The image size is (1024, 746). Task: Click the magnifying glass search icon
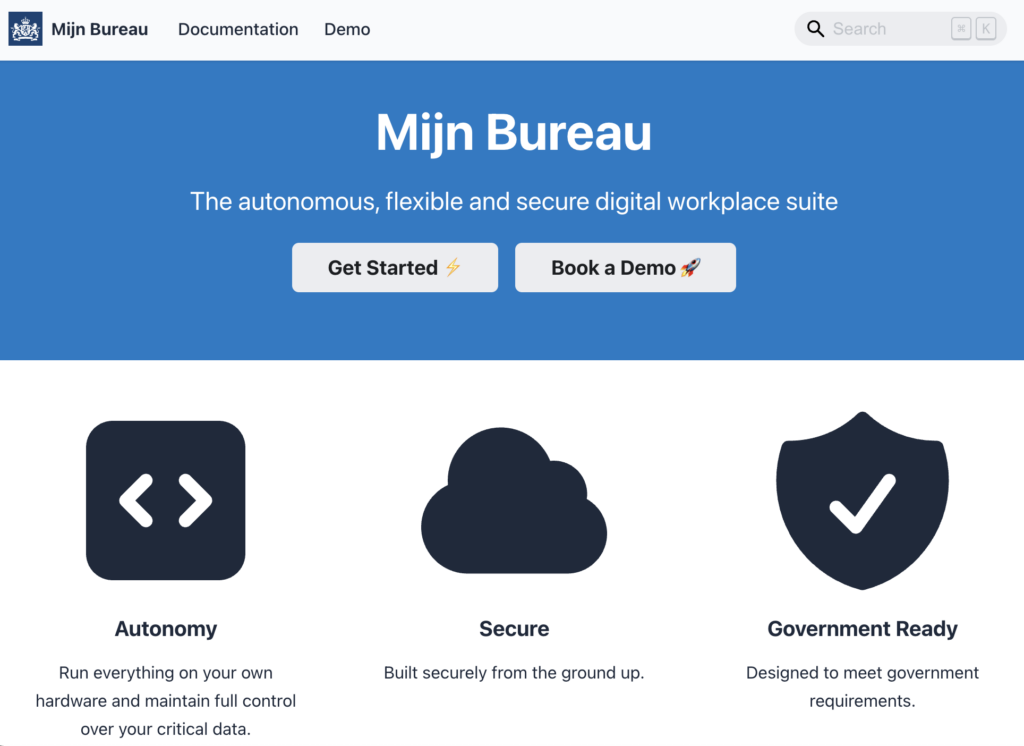click(816, 29)
